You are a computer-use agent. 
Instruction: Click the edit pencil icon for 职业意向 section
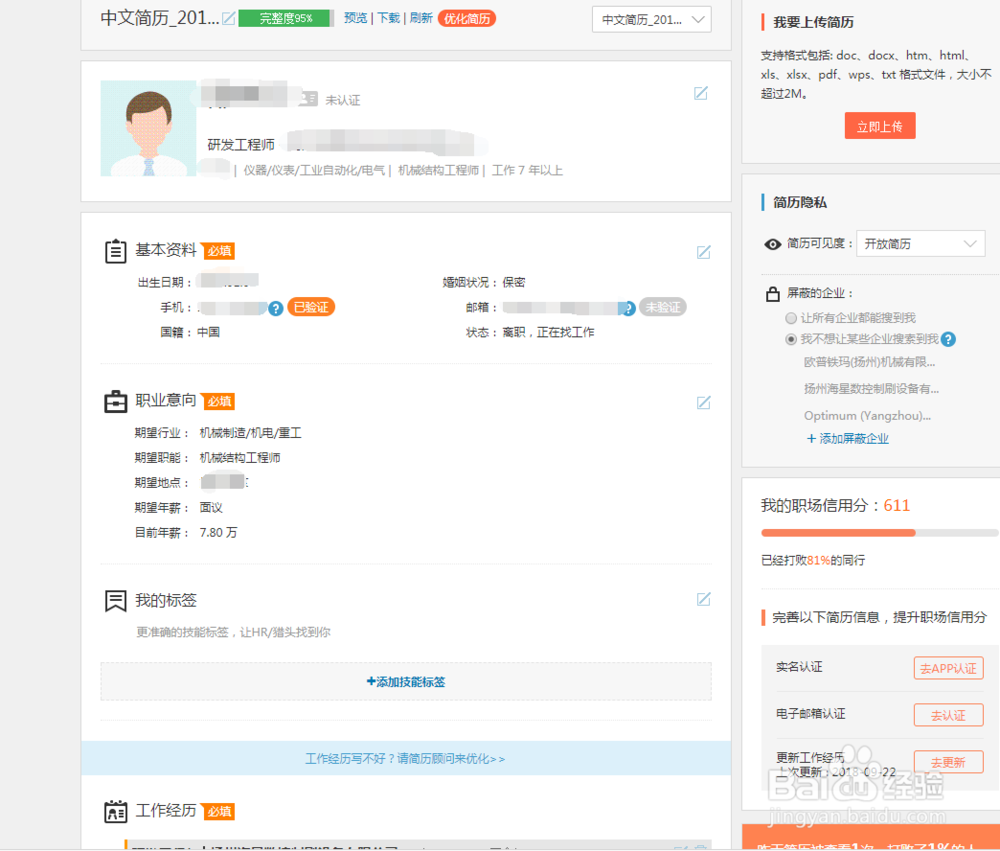(x=703, y=403)
